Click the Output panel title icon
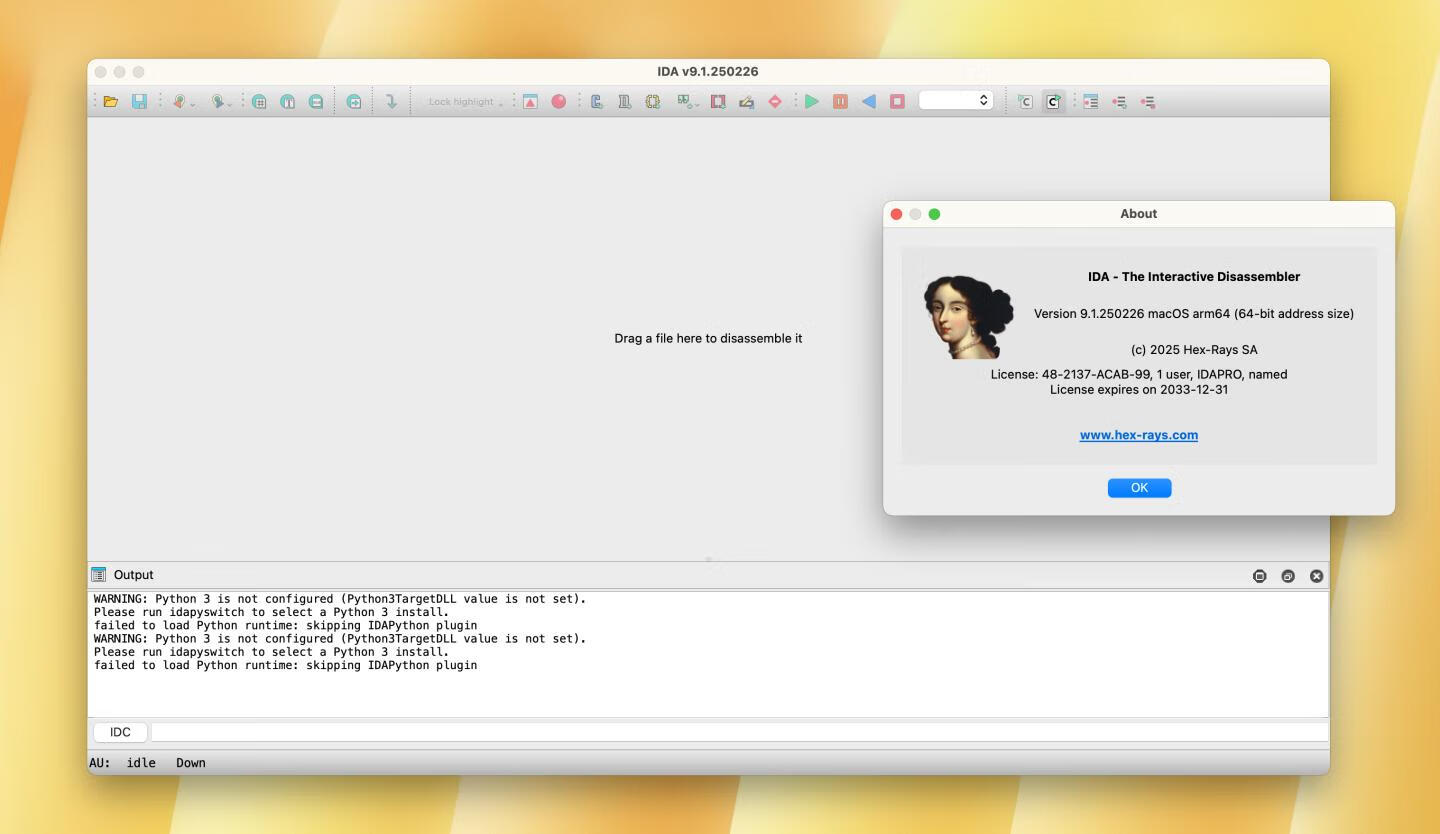 point(98,574)
